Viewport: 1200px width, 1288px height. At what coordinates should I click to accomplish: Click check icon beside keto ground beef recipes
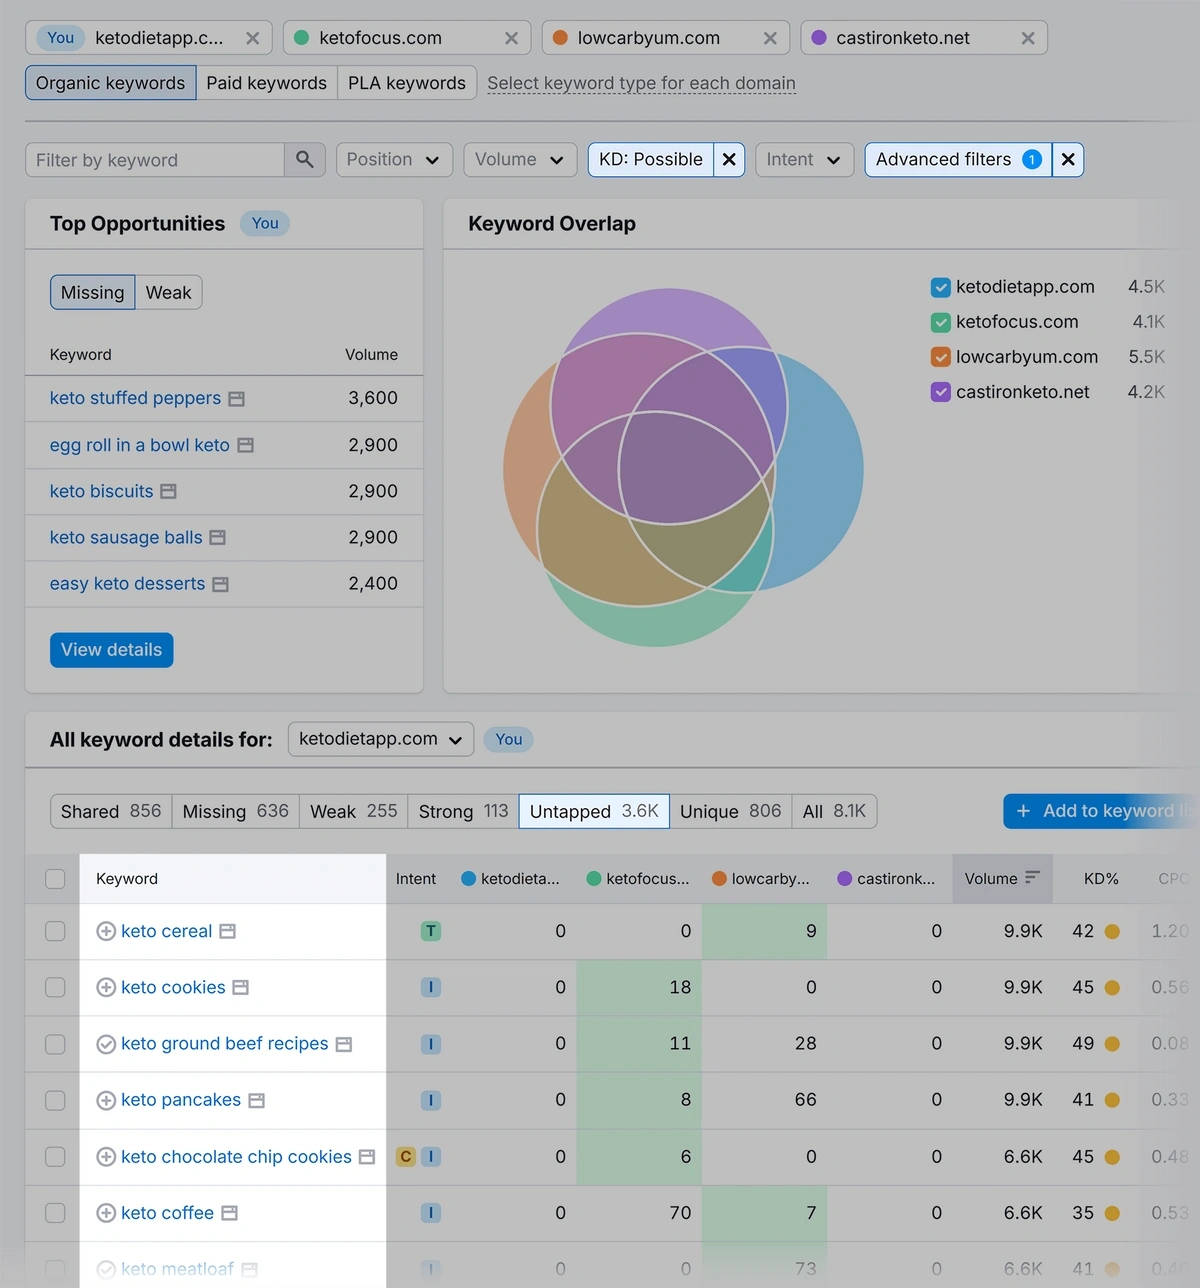106,1044
